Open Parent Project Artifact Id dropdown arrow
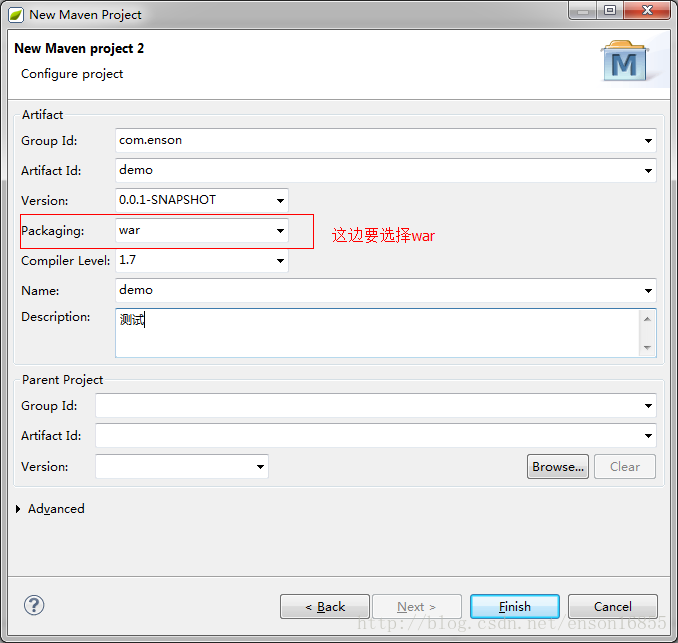Screen dimensions: 678x643 click(648, 435)
